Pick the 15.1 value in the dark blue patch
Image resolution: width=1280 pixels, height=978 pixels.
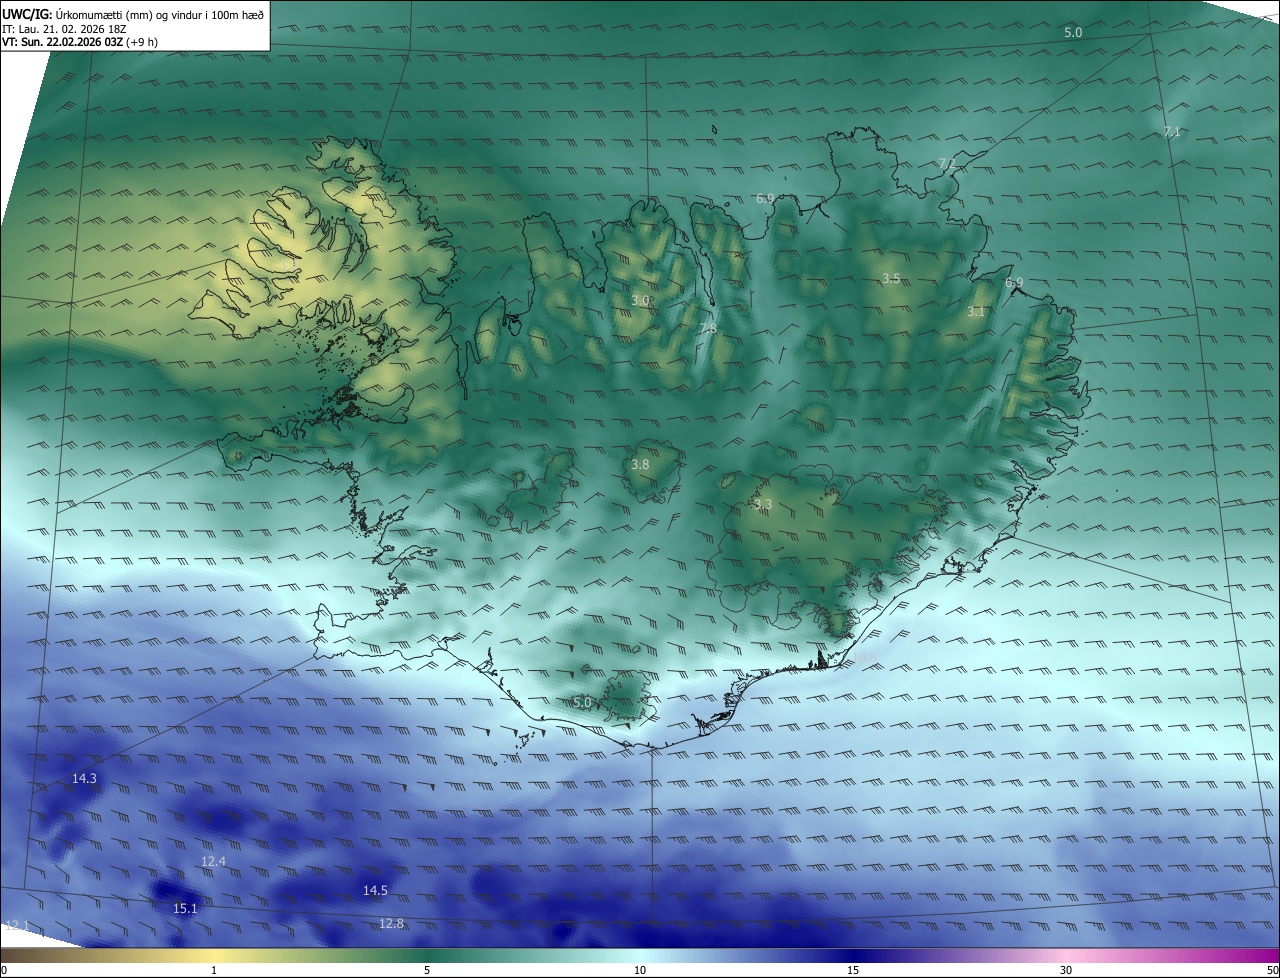(185, 908)
